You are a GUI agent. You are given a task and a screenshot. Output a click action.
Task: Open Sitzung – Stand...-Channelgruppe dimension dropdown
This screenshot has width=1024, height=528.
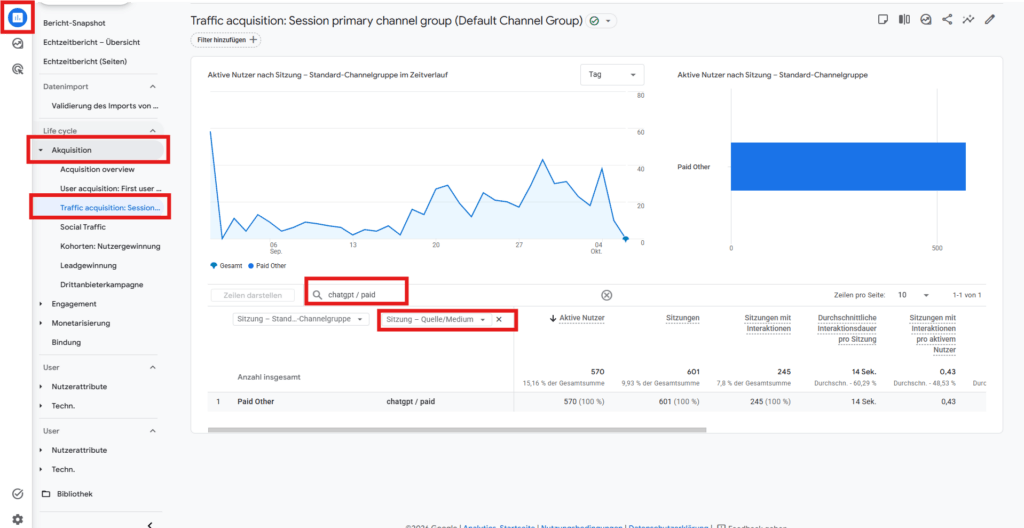tap(301, 320)
